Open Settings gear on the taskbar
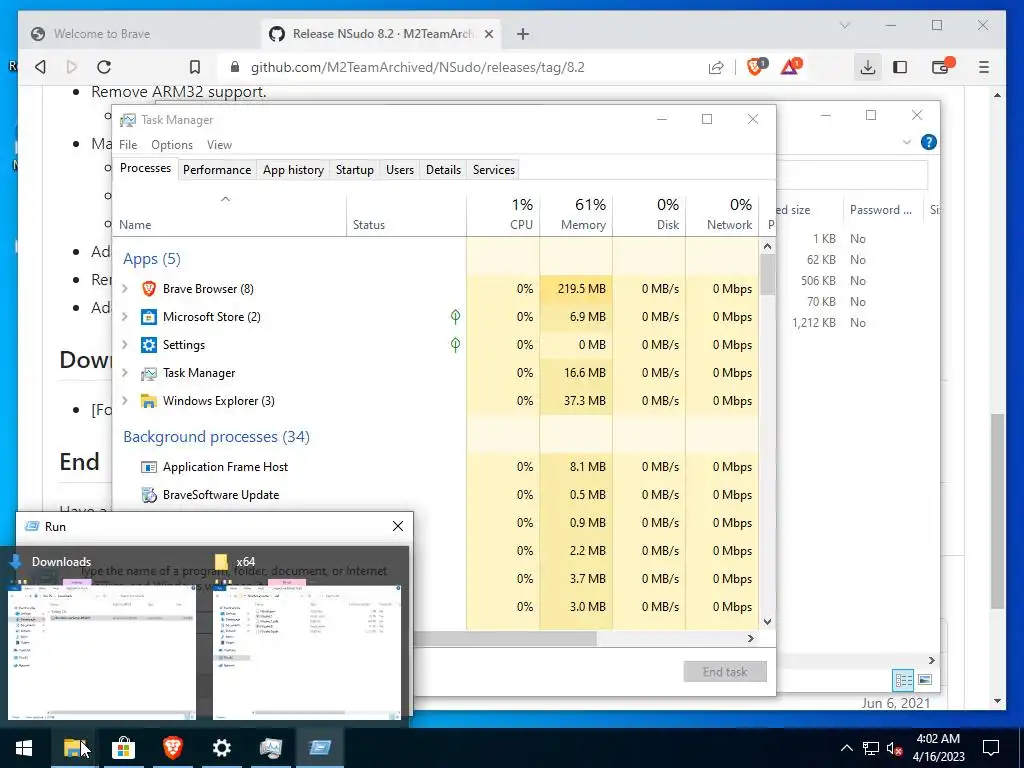Viewport: 1024px width, 768px height. (x=221, y=748)
